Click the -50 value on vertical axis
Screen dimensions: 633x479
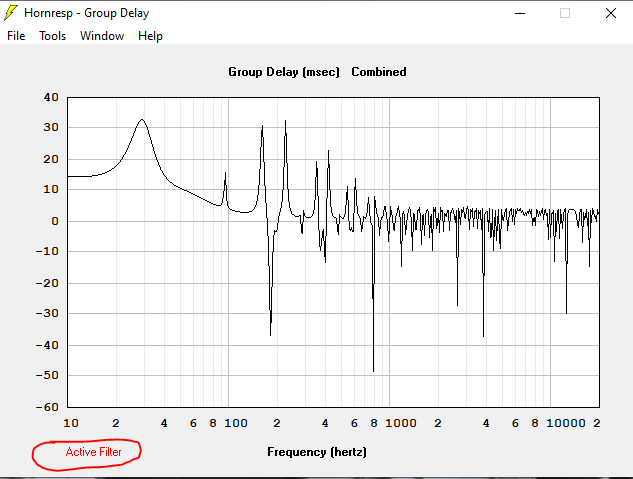(47, 375)
